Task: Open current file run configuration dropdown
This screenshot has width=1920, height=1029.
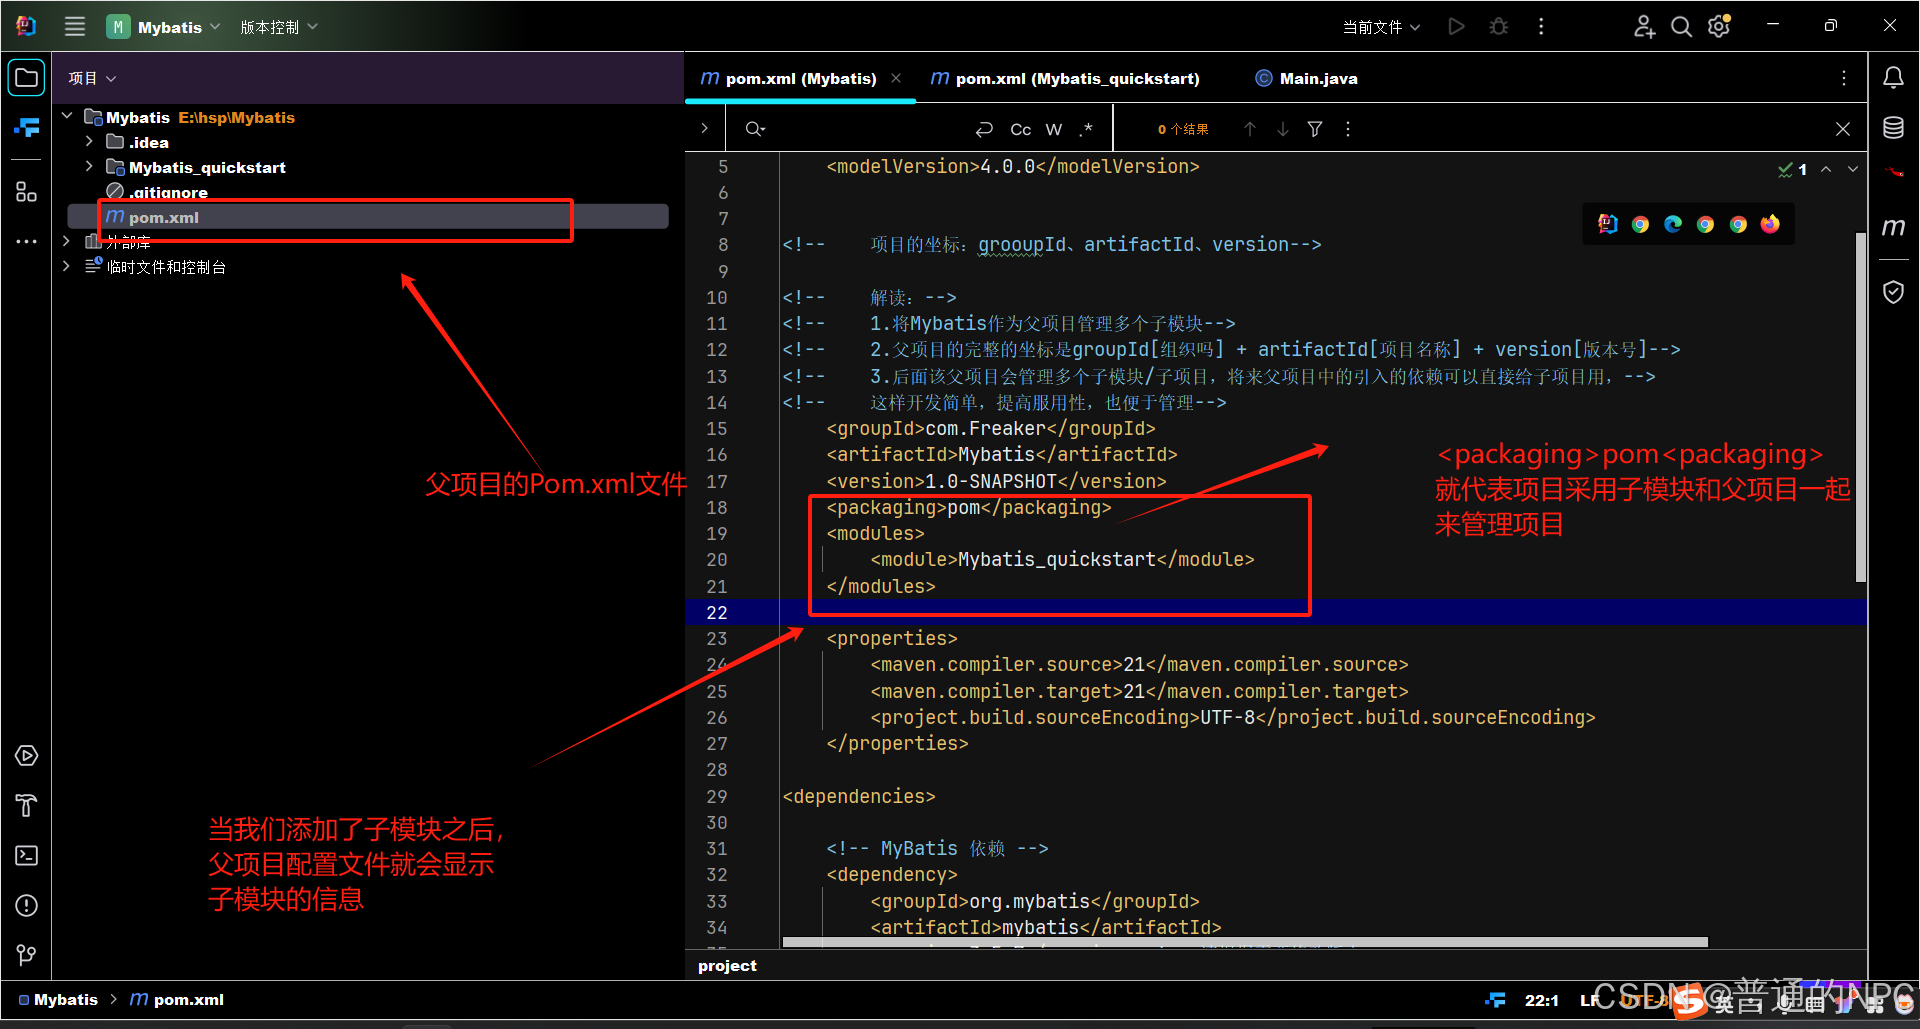Action: coord(1381,27)
